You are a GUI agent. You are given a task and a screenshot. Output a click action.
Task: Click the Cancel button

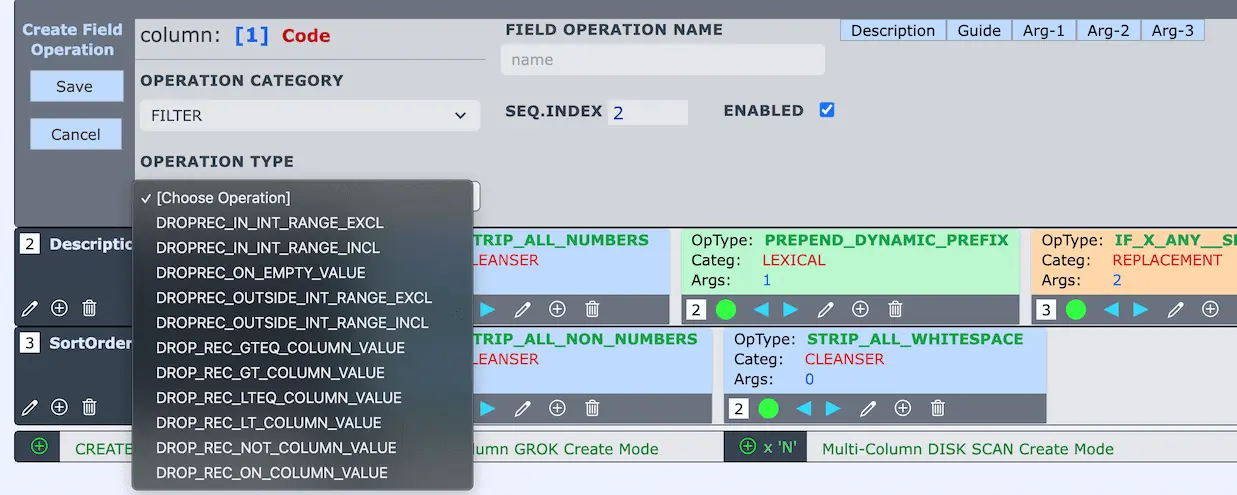pyautogui.click(x=76, y=134)
